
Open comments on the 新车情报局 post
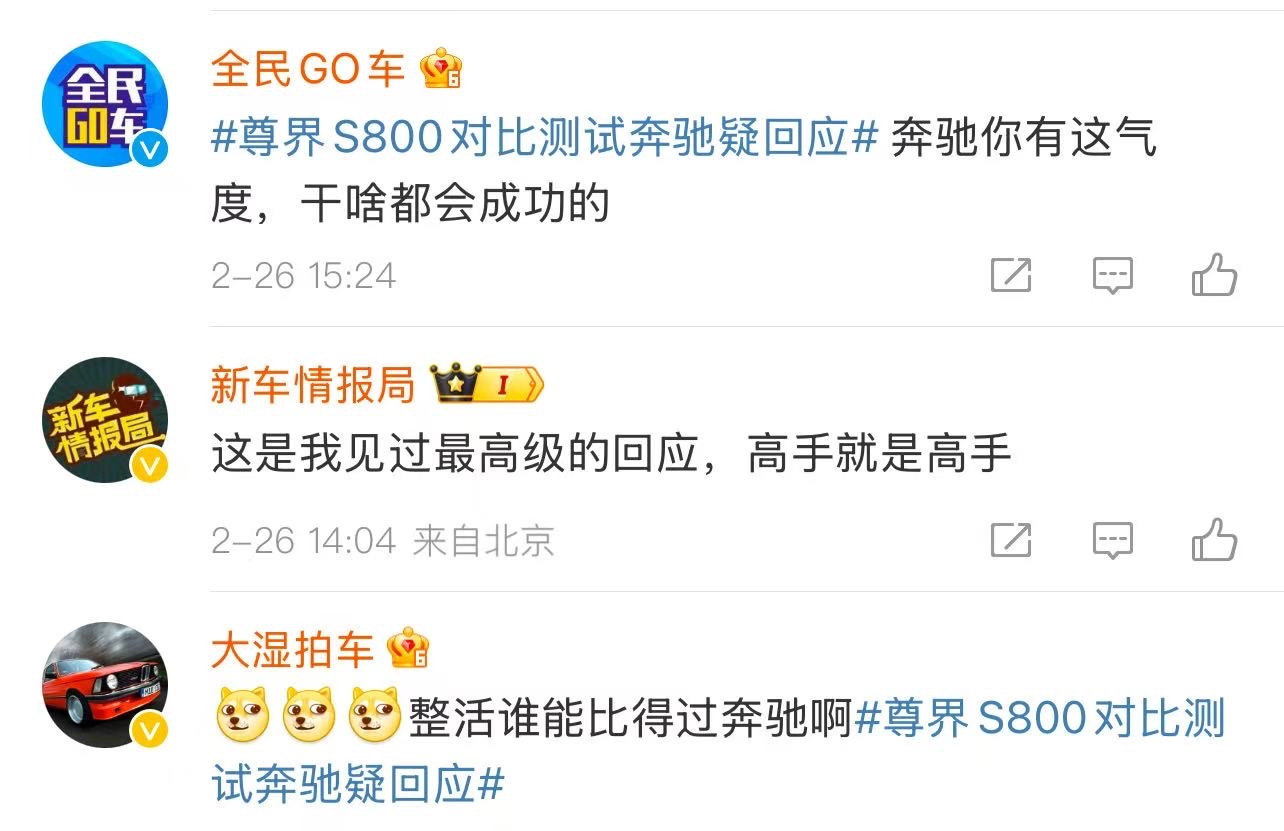pos(1112,541)
